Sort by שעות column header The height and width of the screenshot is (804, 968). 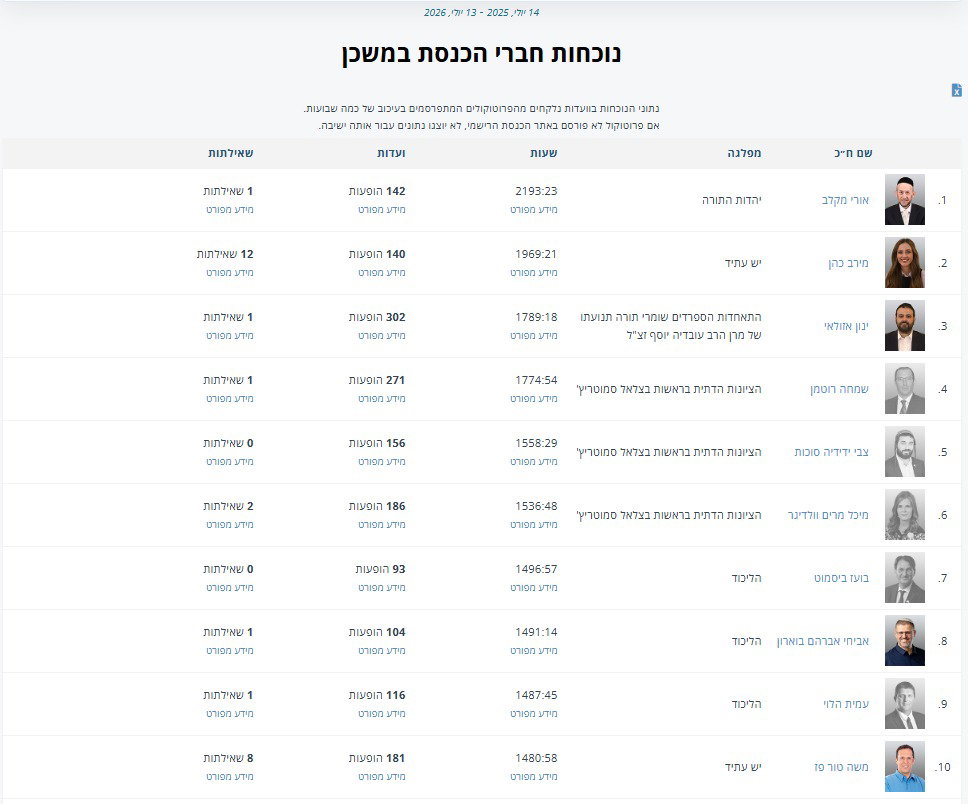pyautogui.click(x=543, y=153)
